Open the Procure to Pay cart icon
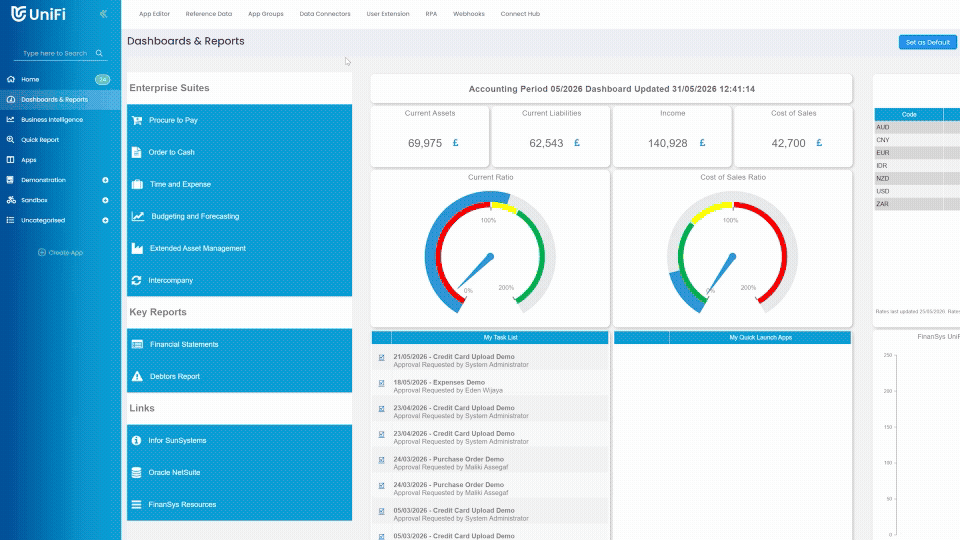960x540 pixels. [x=137, y=120]
